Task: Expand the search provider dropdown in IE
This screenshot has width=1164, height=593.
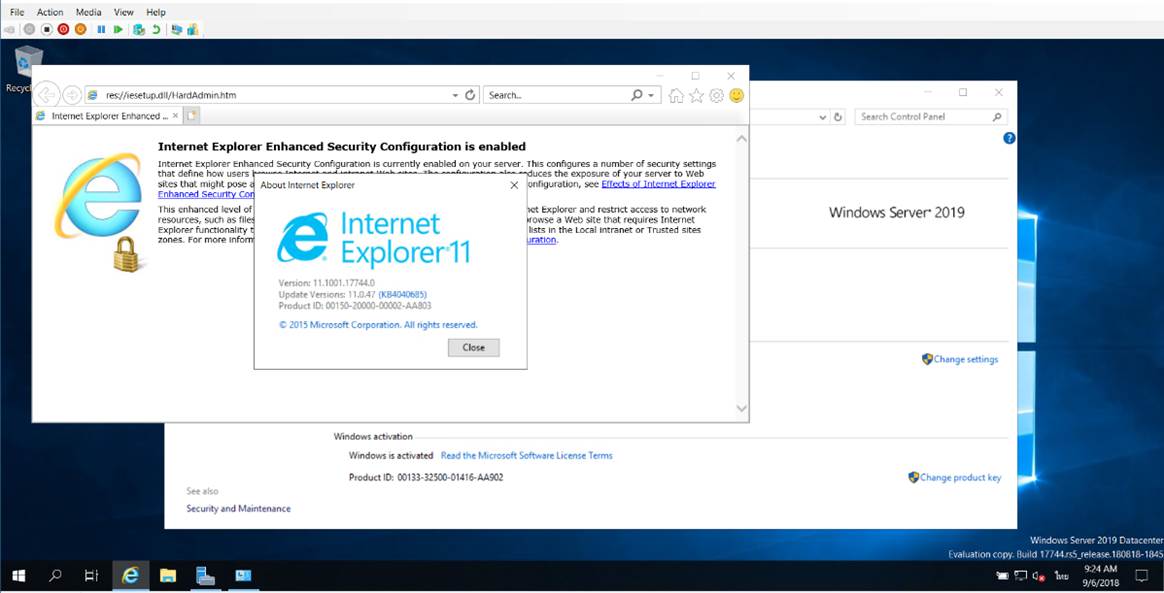Action: 651,95
